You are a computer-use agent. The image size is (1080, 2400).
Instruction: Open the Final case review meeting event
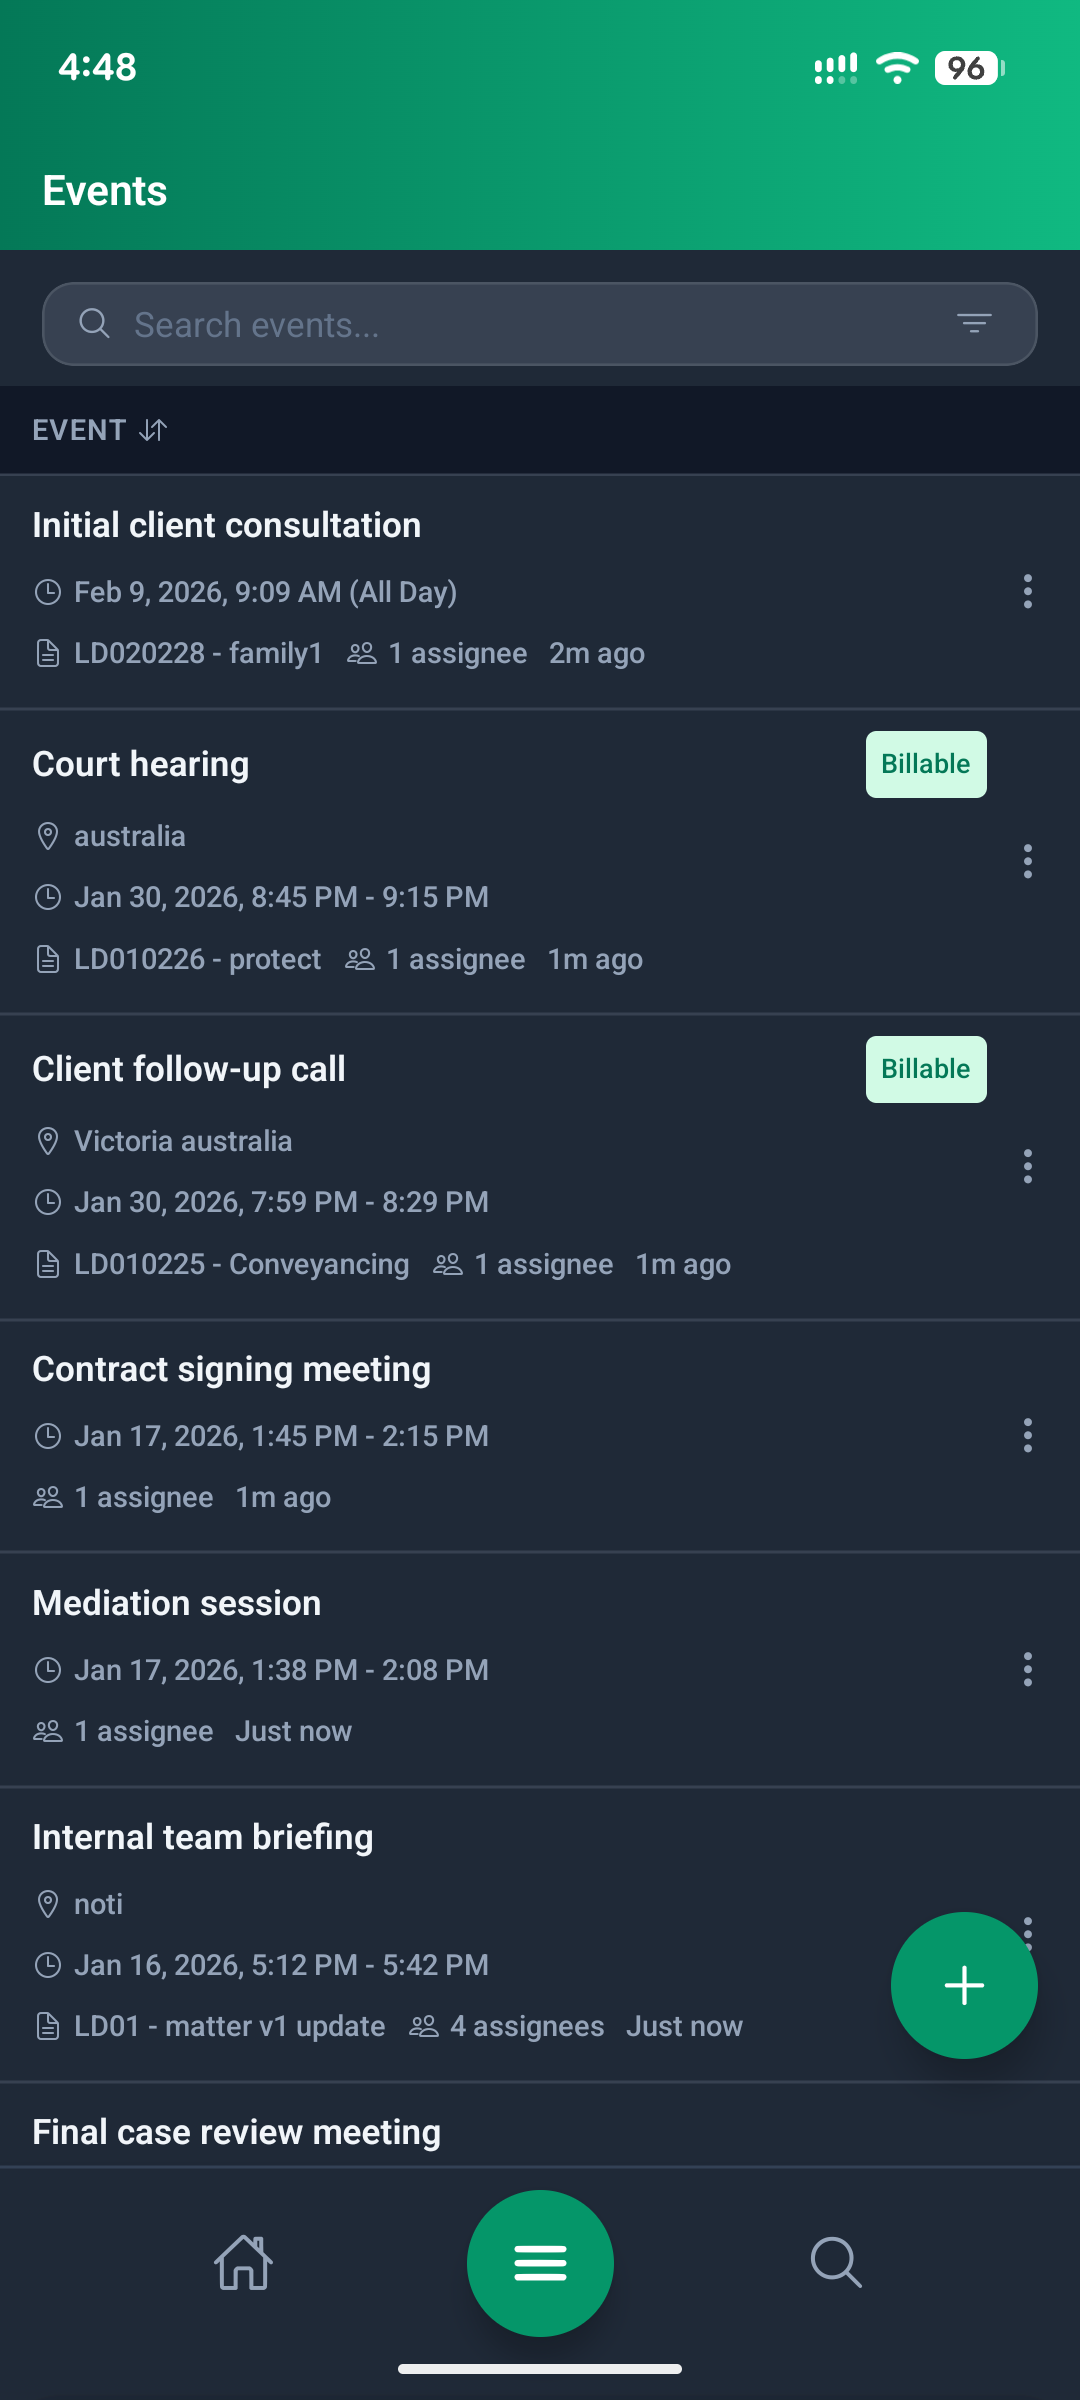point(236,2132)
